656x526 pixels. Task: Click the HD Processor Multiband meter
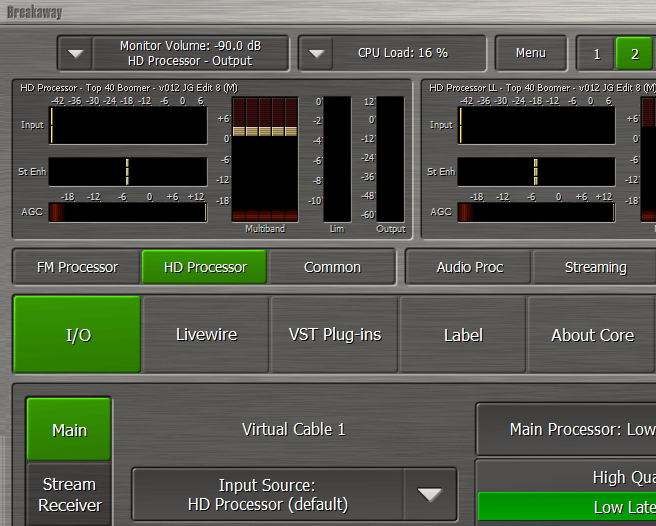(x=265, y=159)
